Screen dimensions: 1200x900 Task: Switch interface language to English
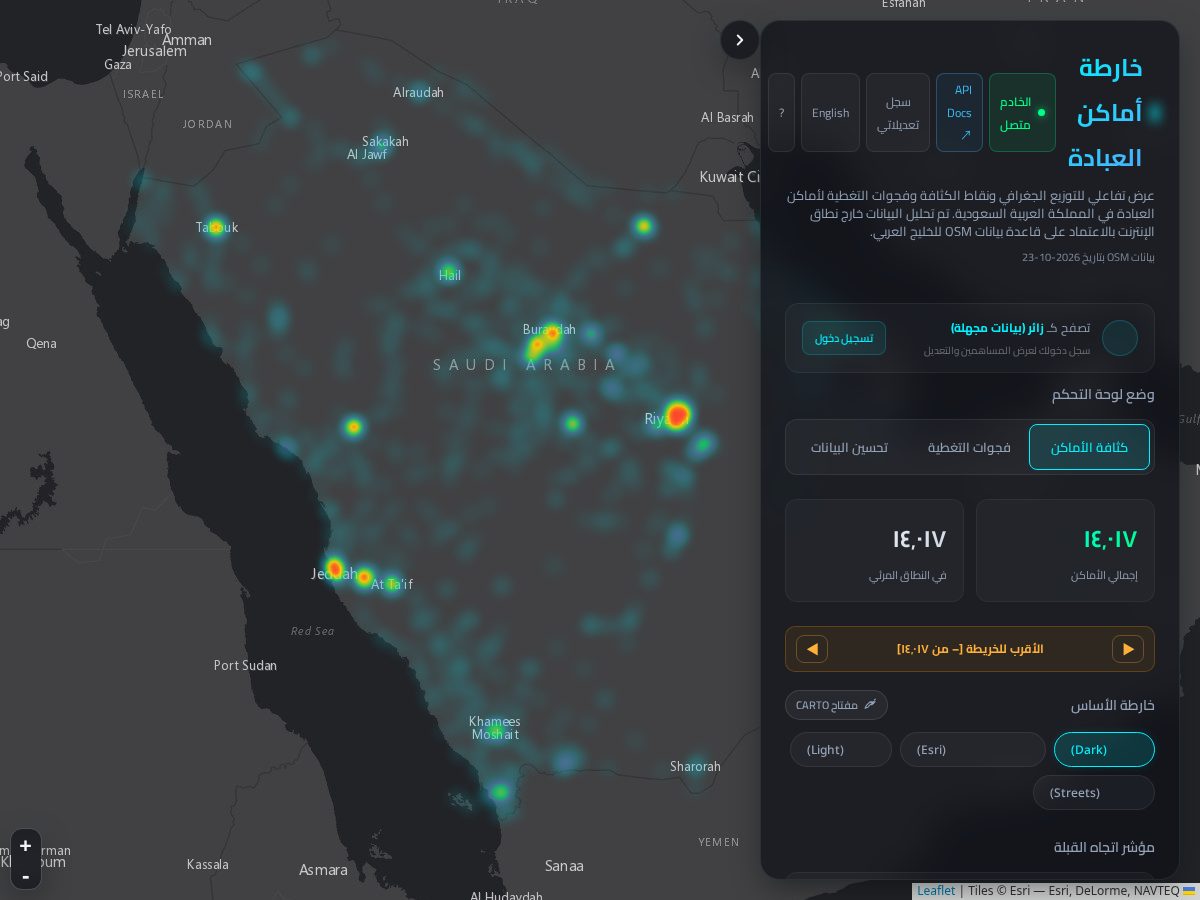tap(830, 112)
